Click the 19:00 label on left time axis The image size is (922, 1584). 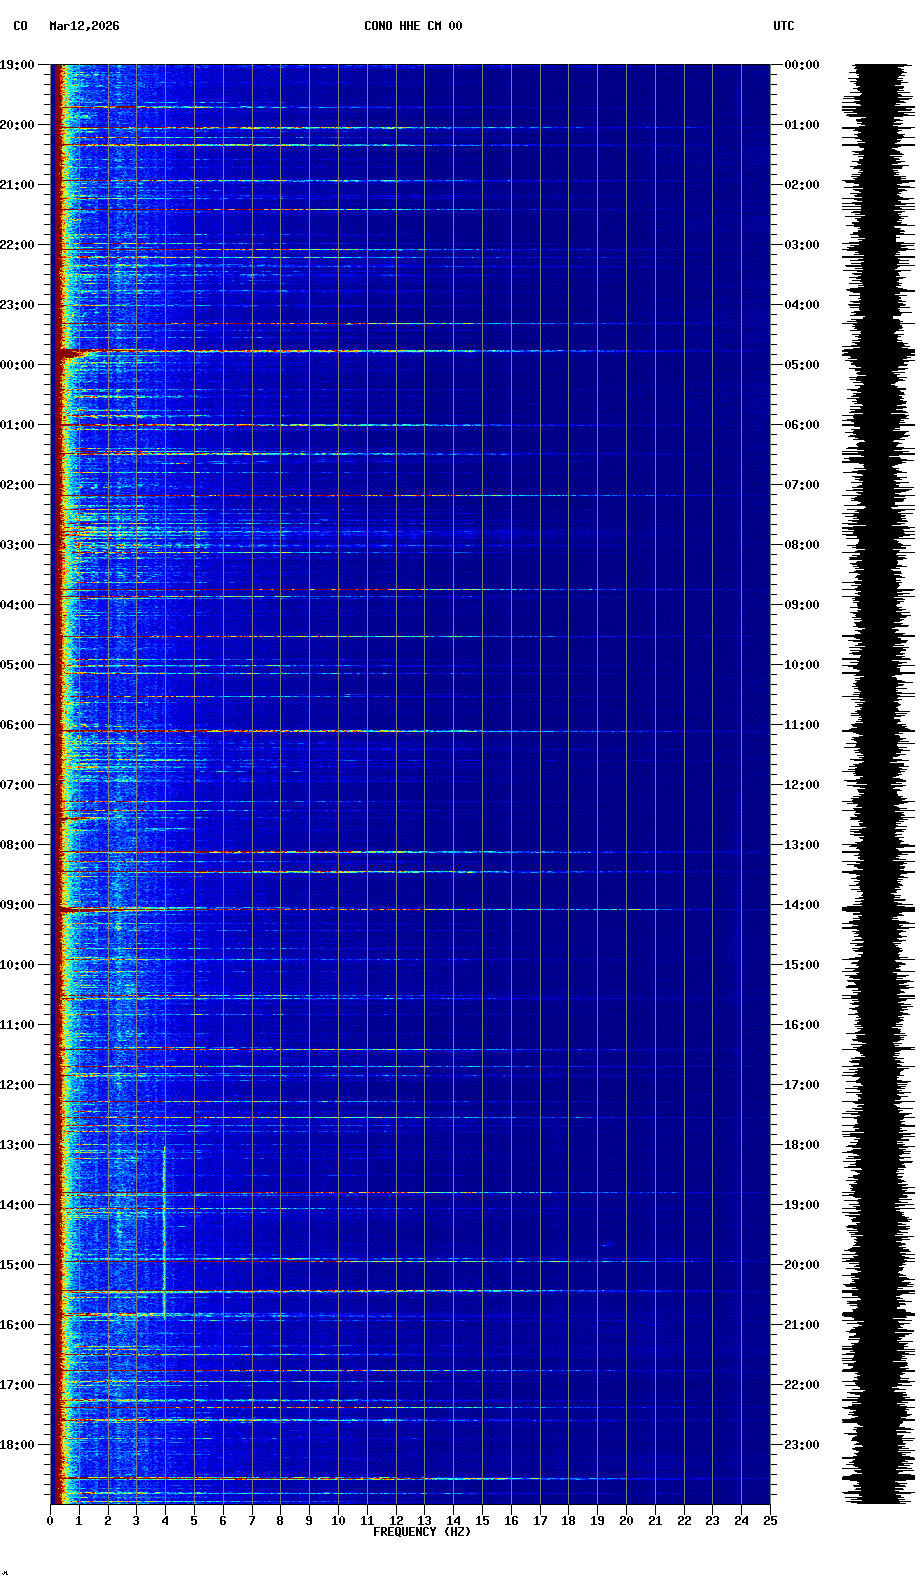[18, 65]
